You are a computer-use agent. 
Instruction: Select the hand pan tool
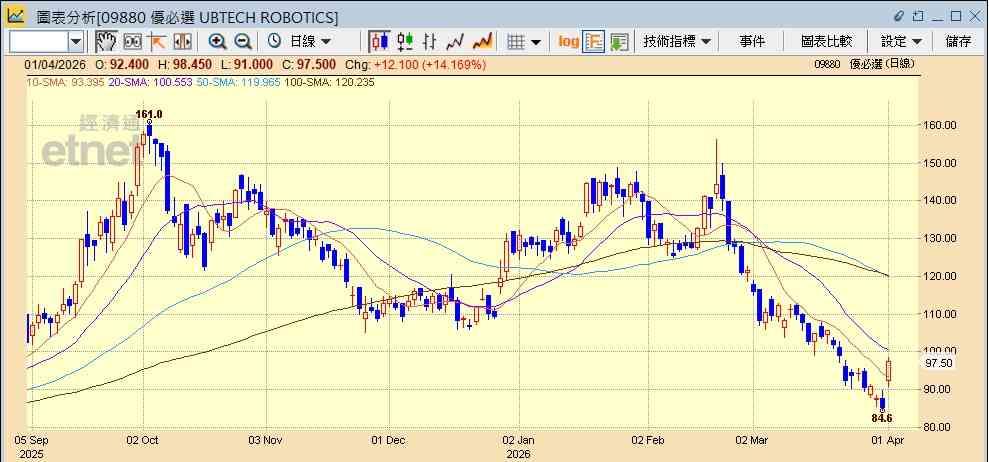(x=107, y=42)
